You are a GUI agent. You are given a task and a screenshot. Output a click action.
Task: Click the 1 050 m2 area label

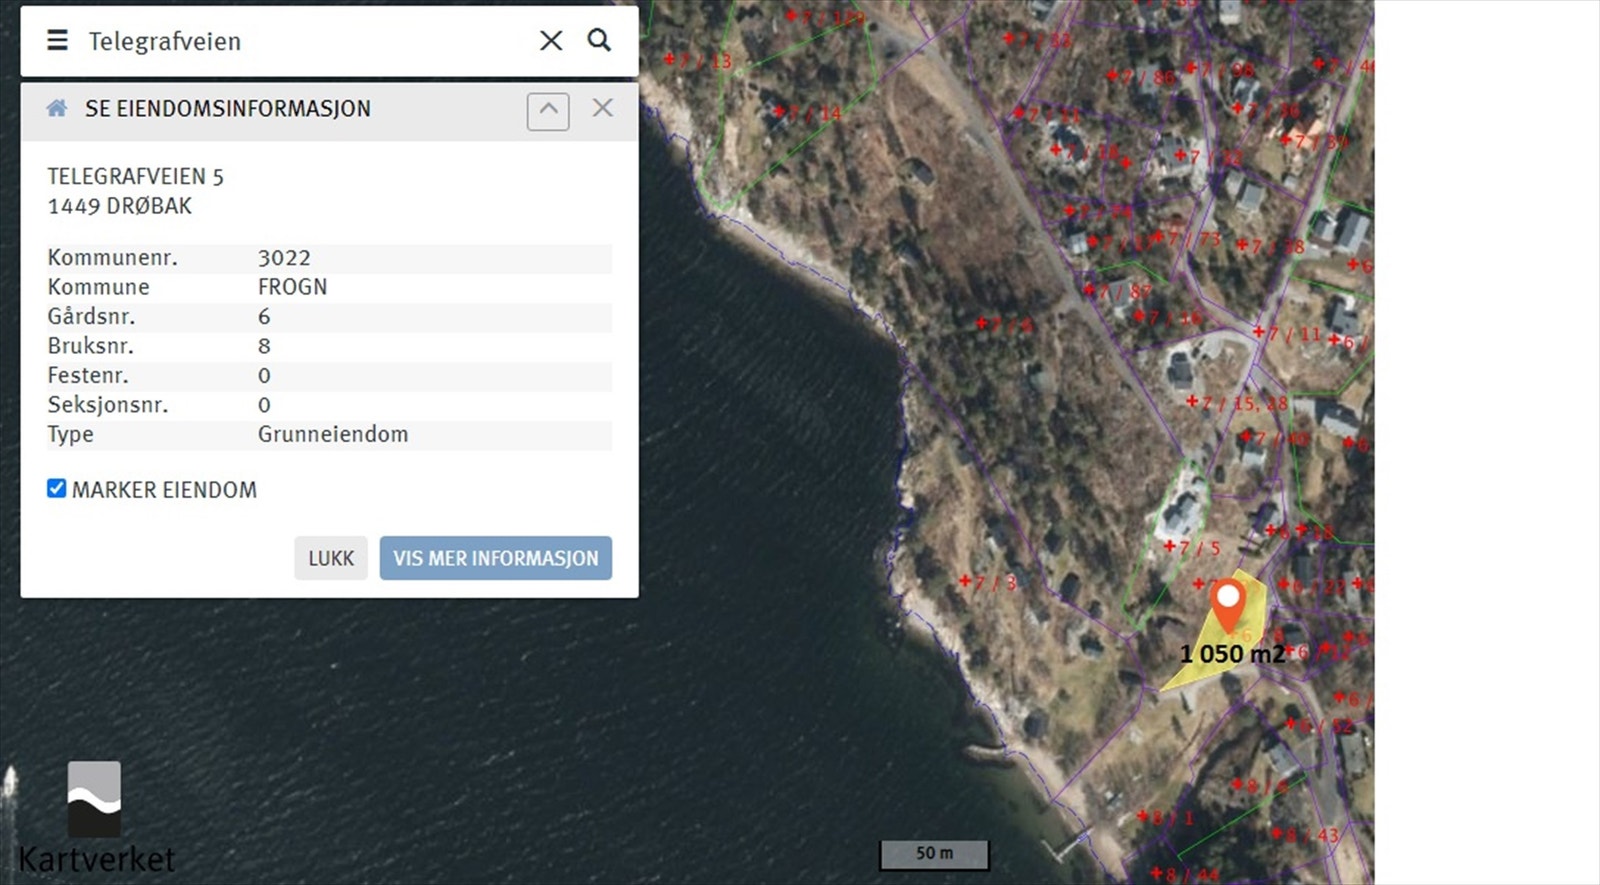tap(1232, 654)
